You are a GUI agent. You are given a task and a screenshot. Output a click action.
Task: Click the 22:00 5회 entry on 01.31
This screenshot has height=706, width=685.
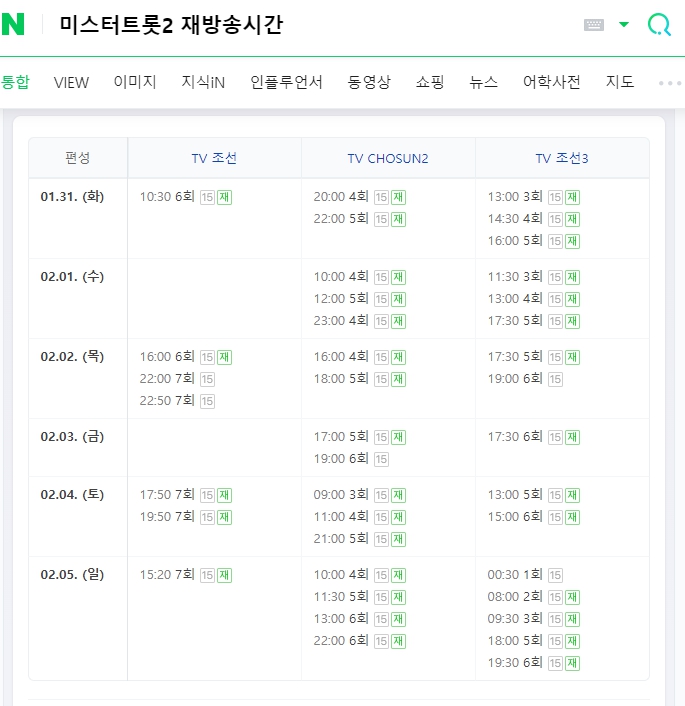(x=341, y=219)
